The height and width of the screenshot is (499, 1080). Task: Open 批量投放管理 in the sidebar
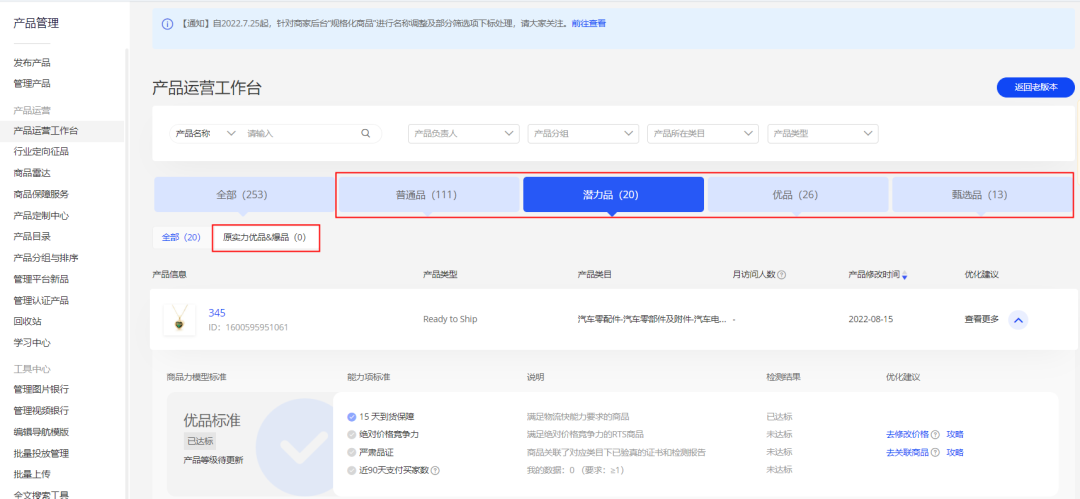(x=41, y=454)
